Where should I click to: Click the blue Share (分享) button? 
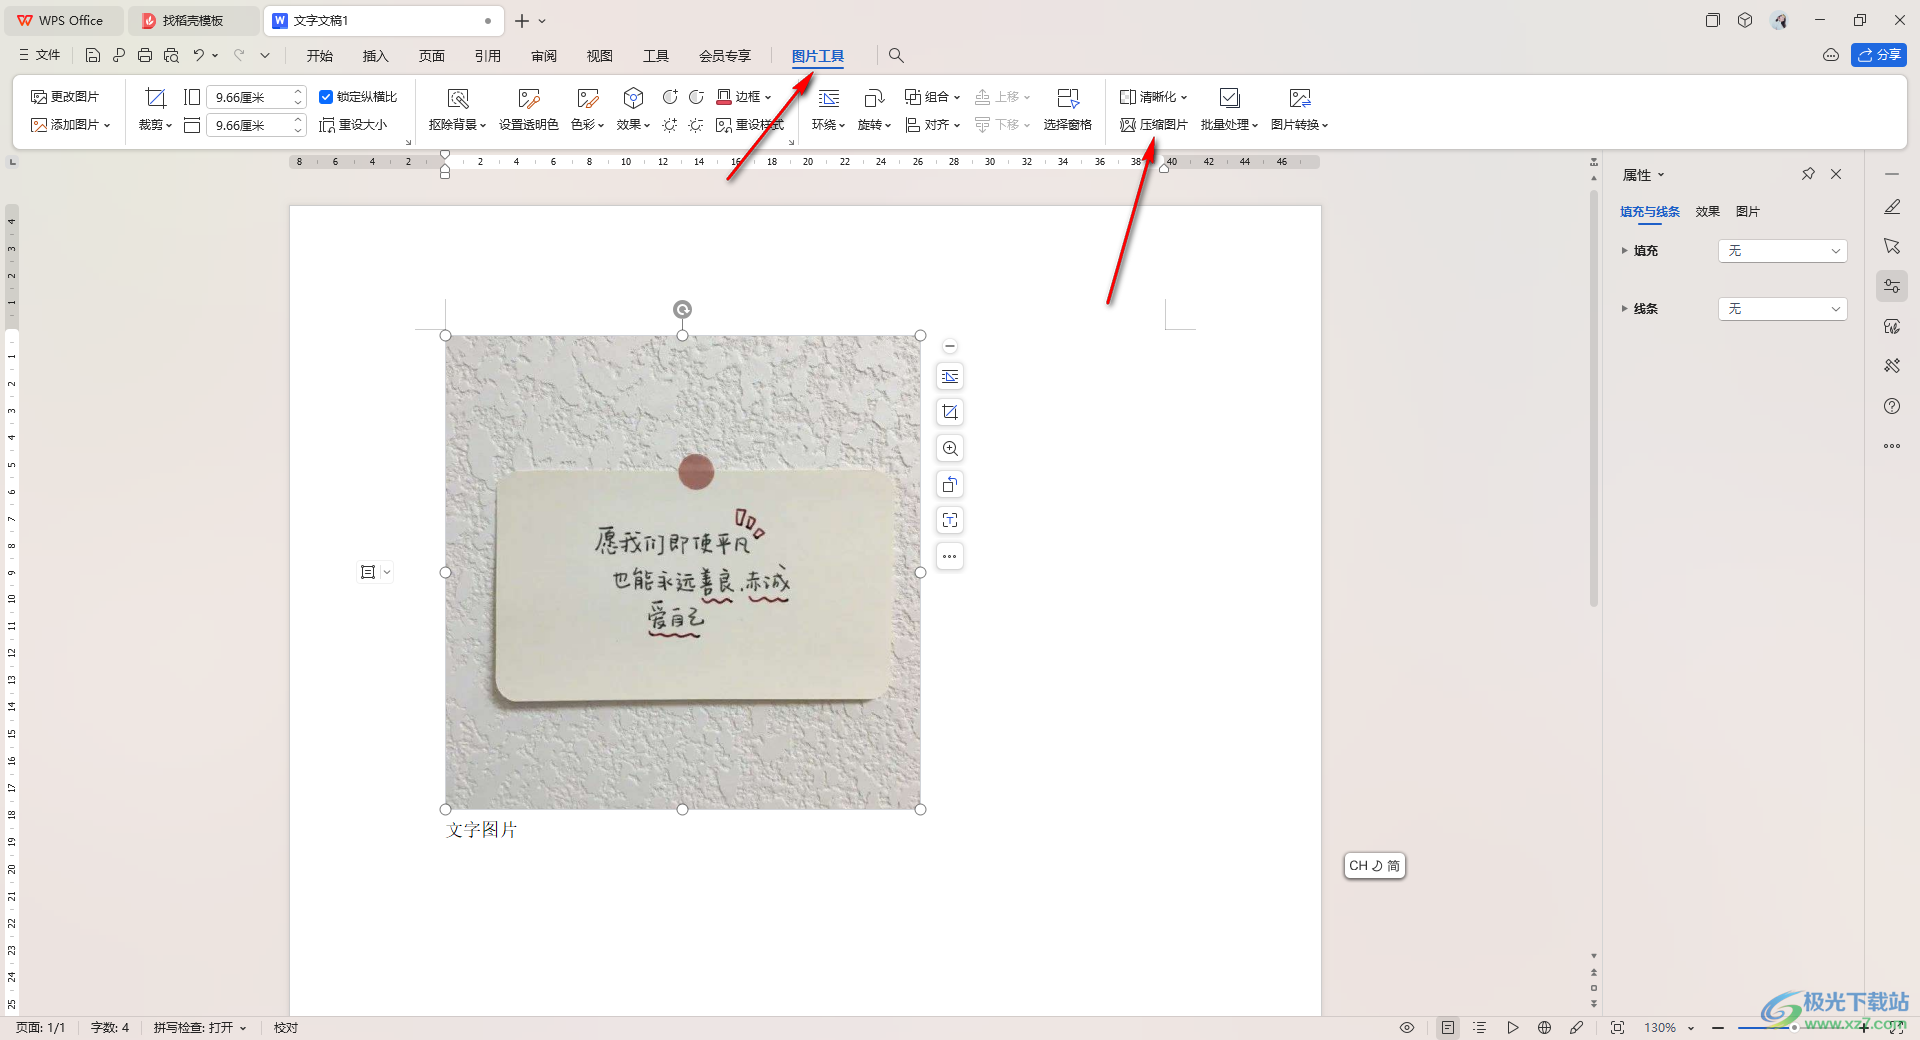pyautogui.click(x=1879, y=55)
